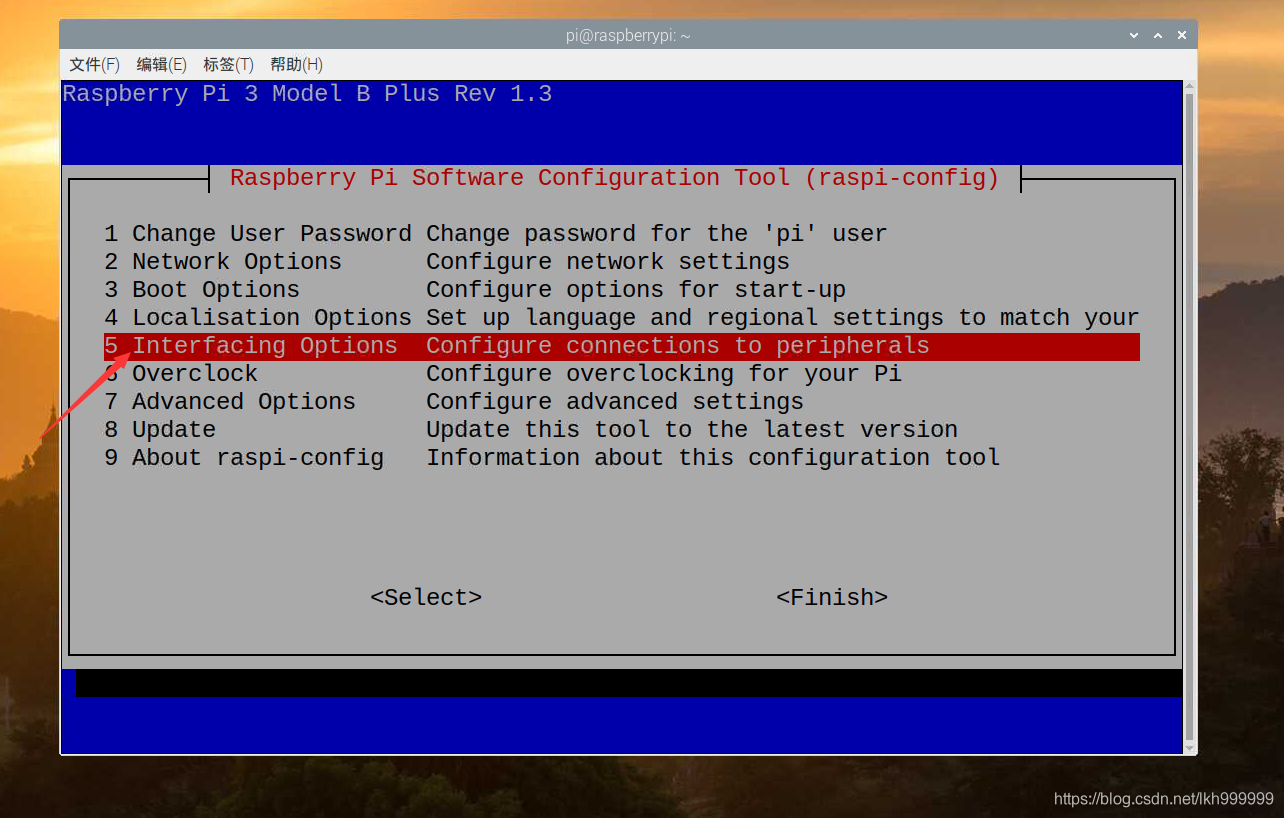Open the 编辑(E) menu
Viewport: 1284px width, 818px height.
pyautogui.click(x=161, y=64)
